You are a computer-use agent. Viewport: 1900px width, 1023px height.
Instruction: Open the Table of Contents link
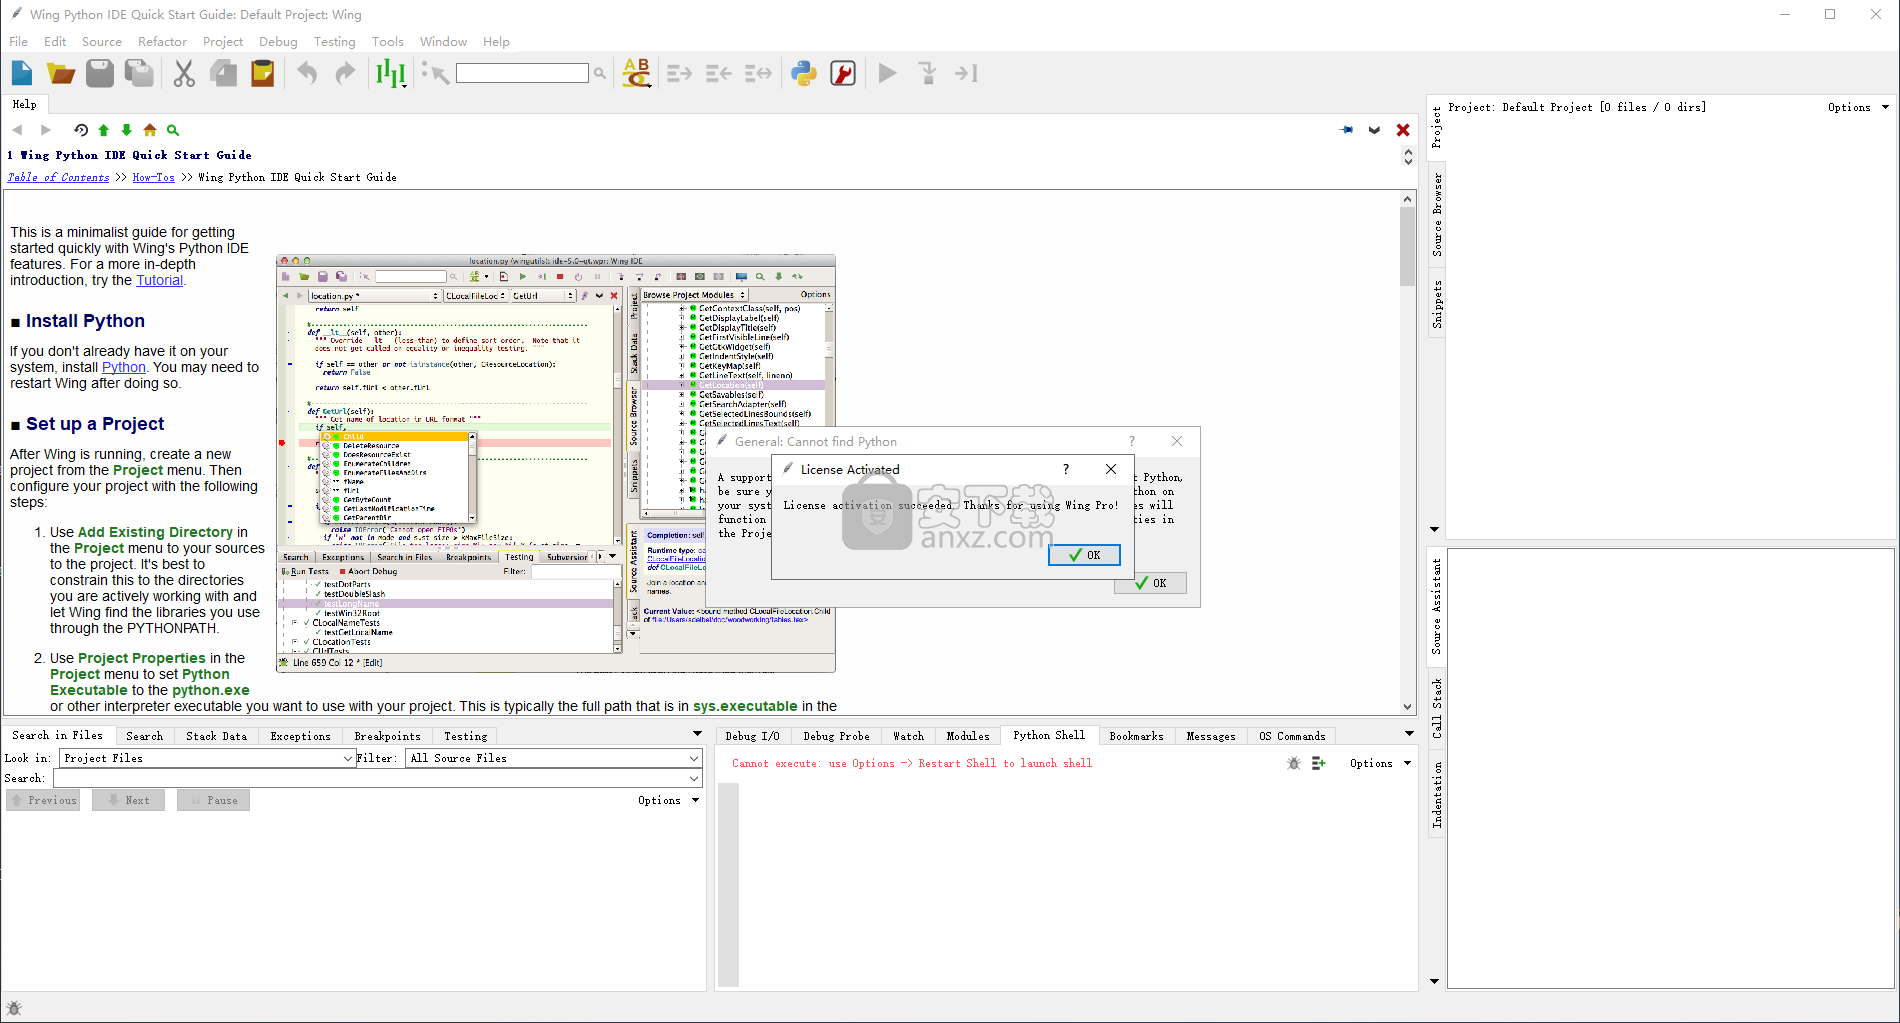coord(59,177)
